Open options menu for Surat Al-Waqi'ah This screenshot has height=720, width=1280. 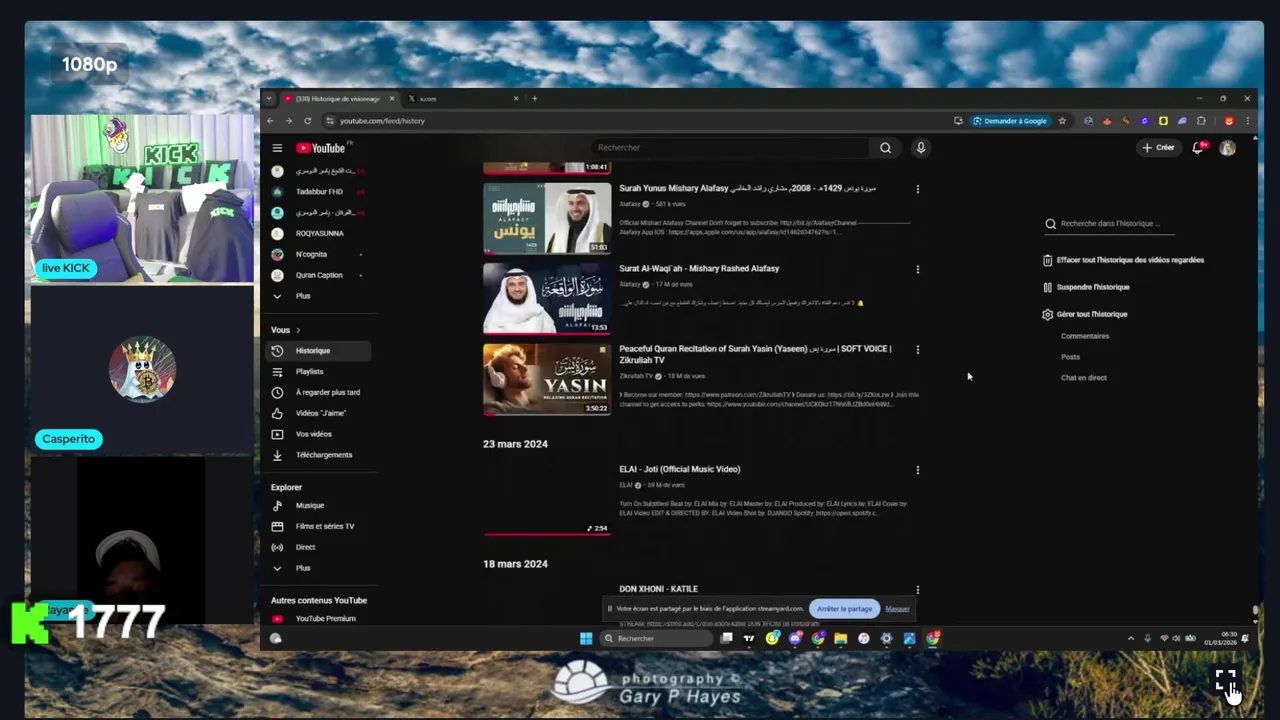click(917, 269)
